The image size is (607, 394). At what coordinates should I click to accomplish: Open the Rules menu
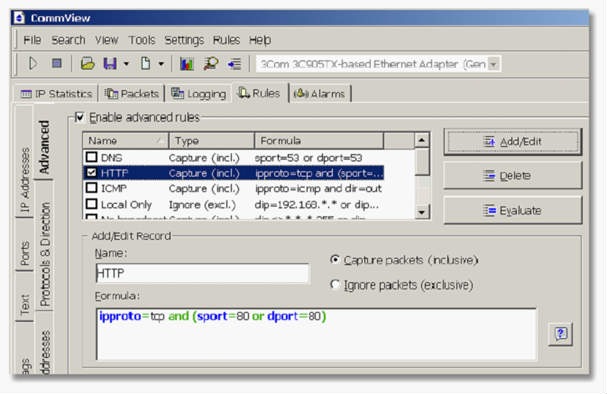(x=226, y=40)
